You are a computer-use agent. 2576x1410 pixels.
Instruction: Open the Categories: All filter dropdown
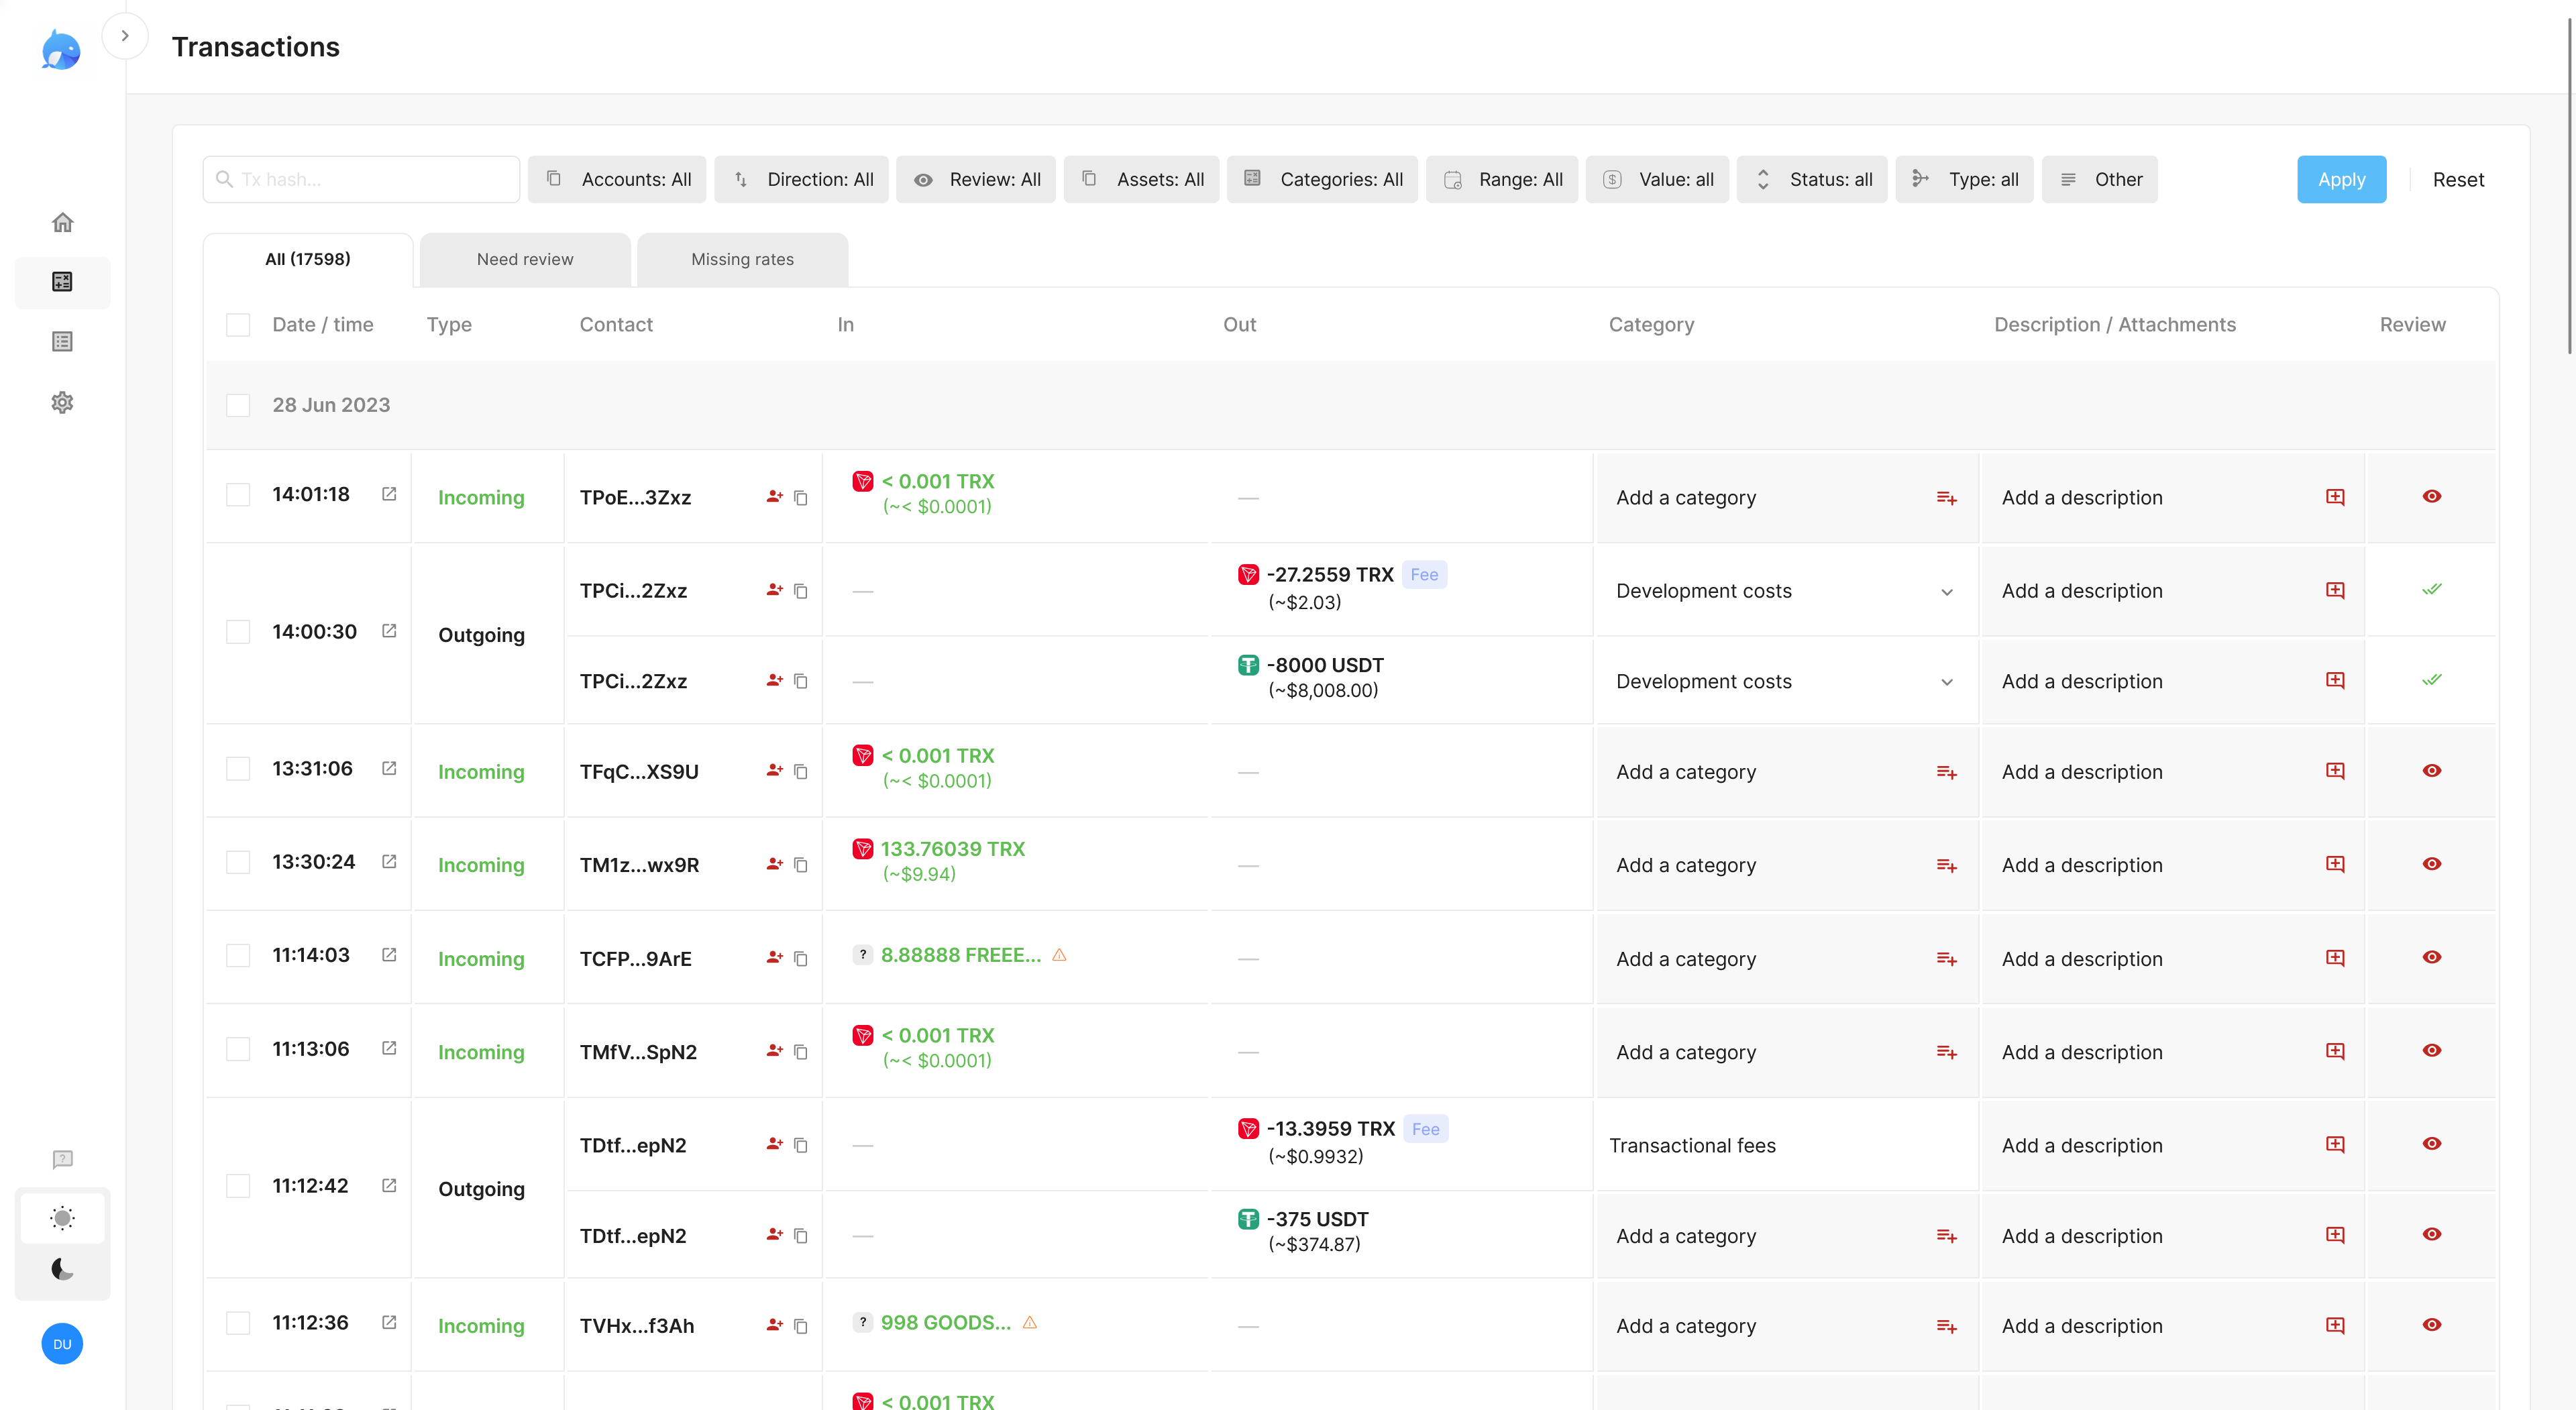1322,179
